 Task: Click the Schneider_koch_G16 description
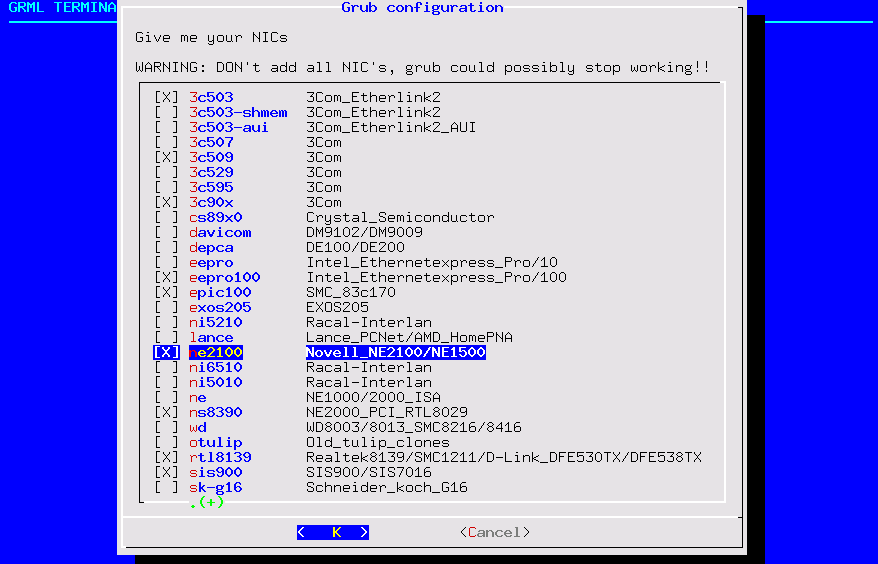click(x=387, y=487)
